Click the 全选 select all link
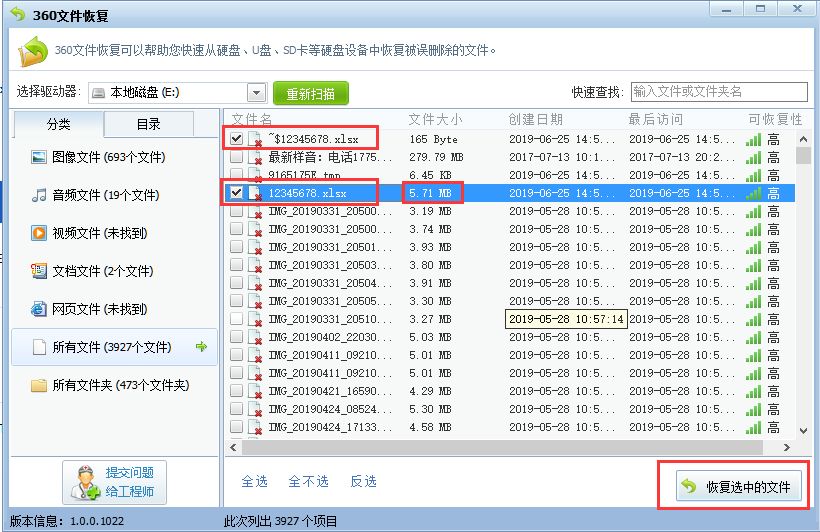 coord(255,481)
